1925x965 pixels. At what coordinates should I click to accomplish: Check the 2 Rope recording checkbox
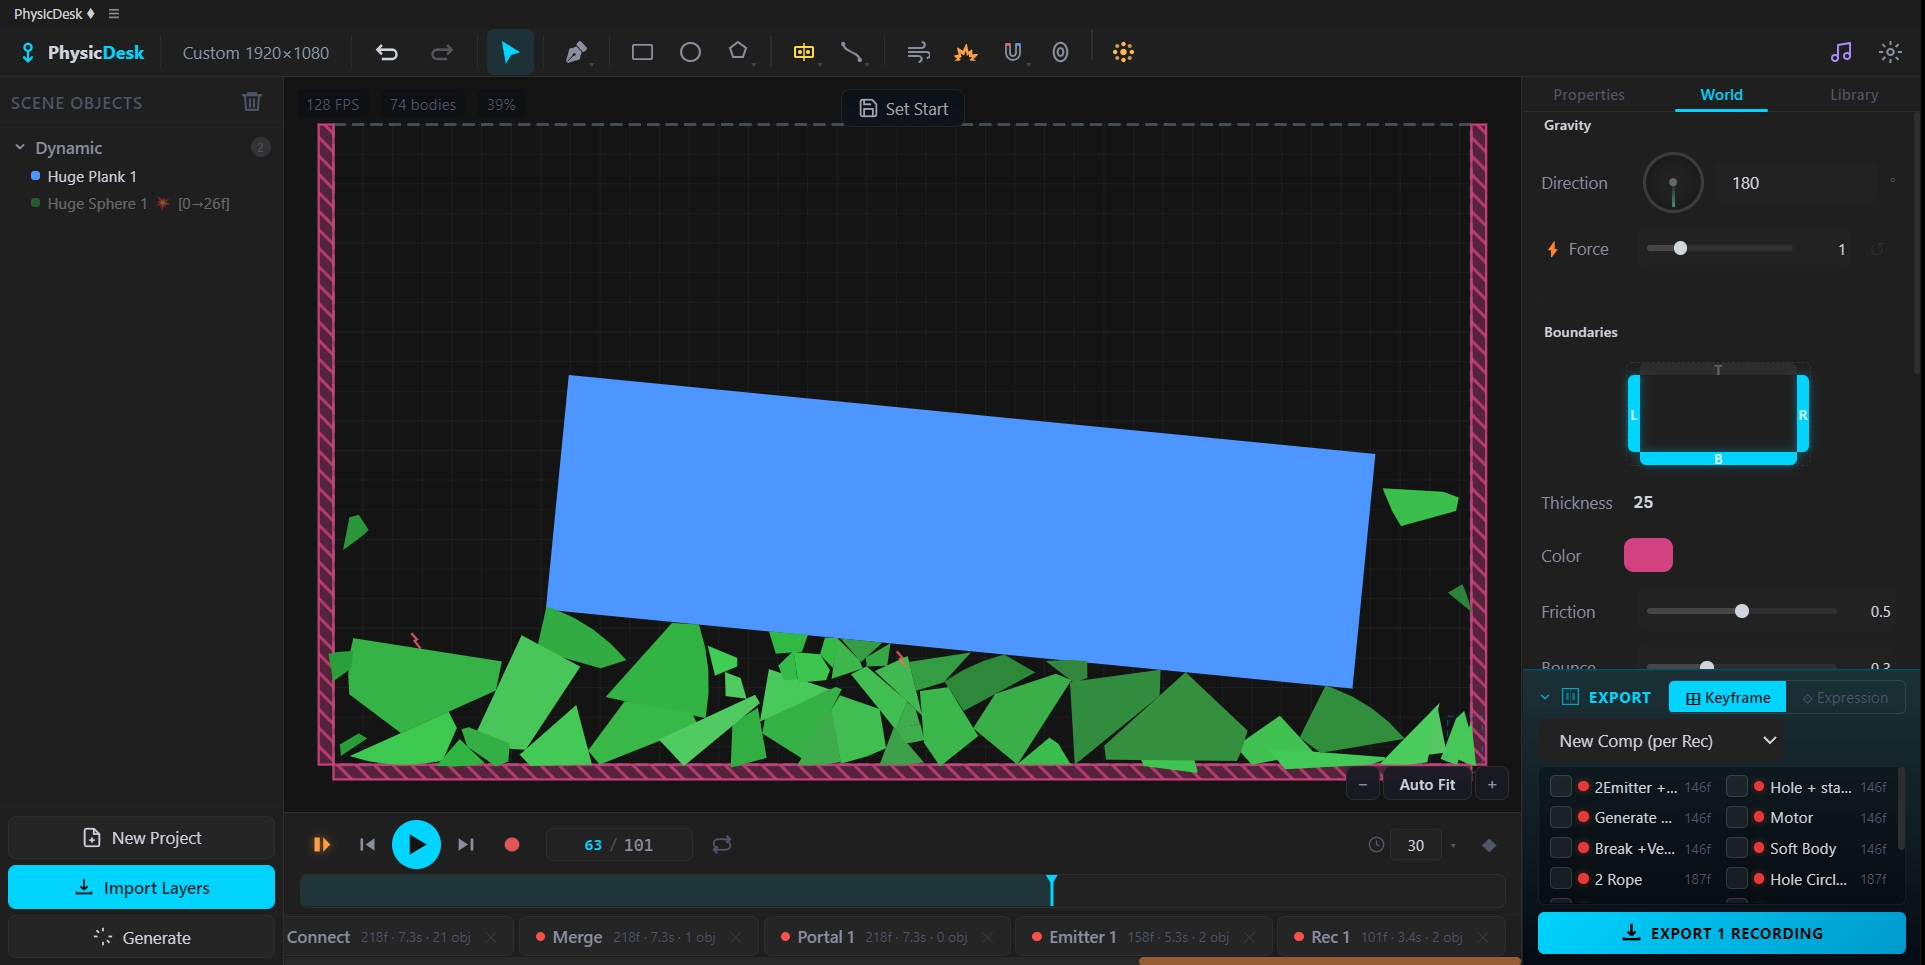pos(1561,879)
